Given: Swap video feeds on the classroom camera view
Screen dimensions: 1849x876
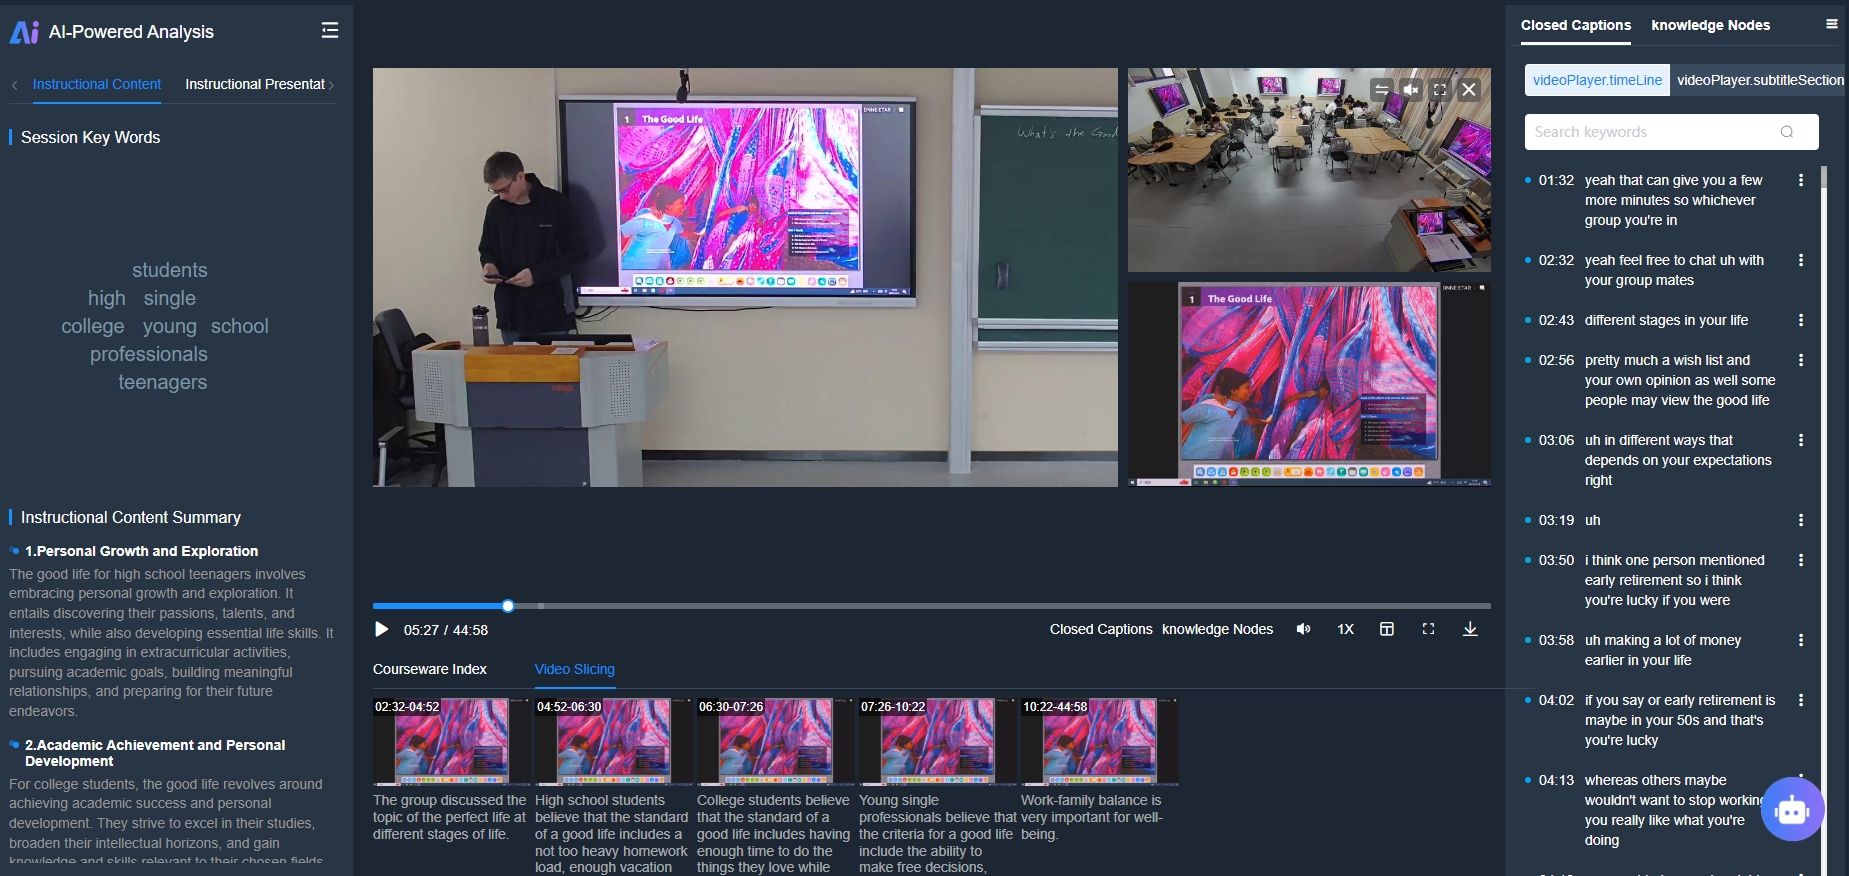Looking at the screenshot, I should click(1382, 89).
